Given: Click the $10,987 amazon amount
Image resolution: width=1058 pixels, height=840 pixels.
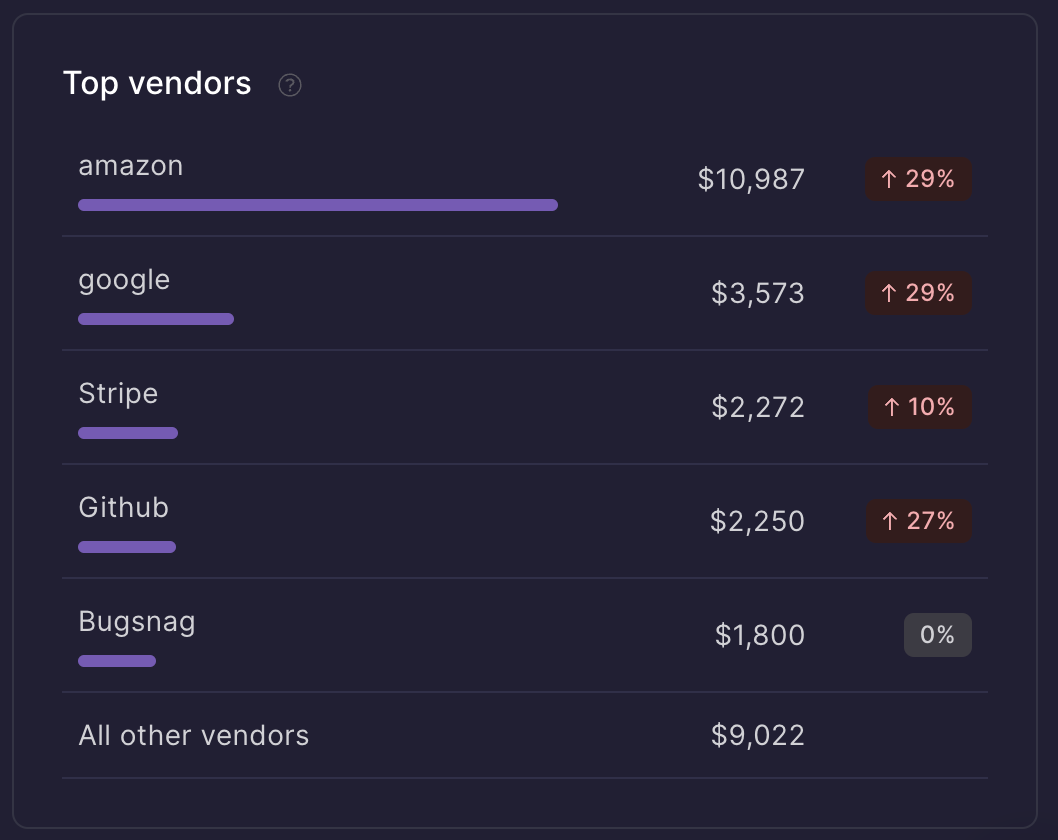Looking at the screenshot, I should click(x=751, y=180).
